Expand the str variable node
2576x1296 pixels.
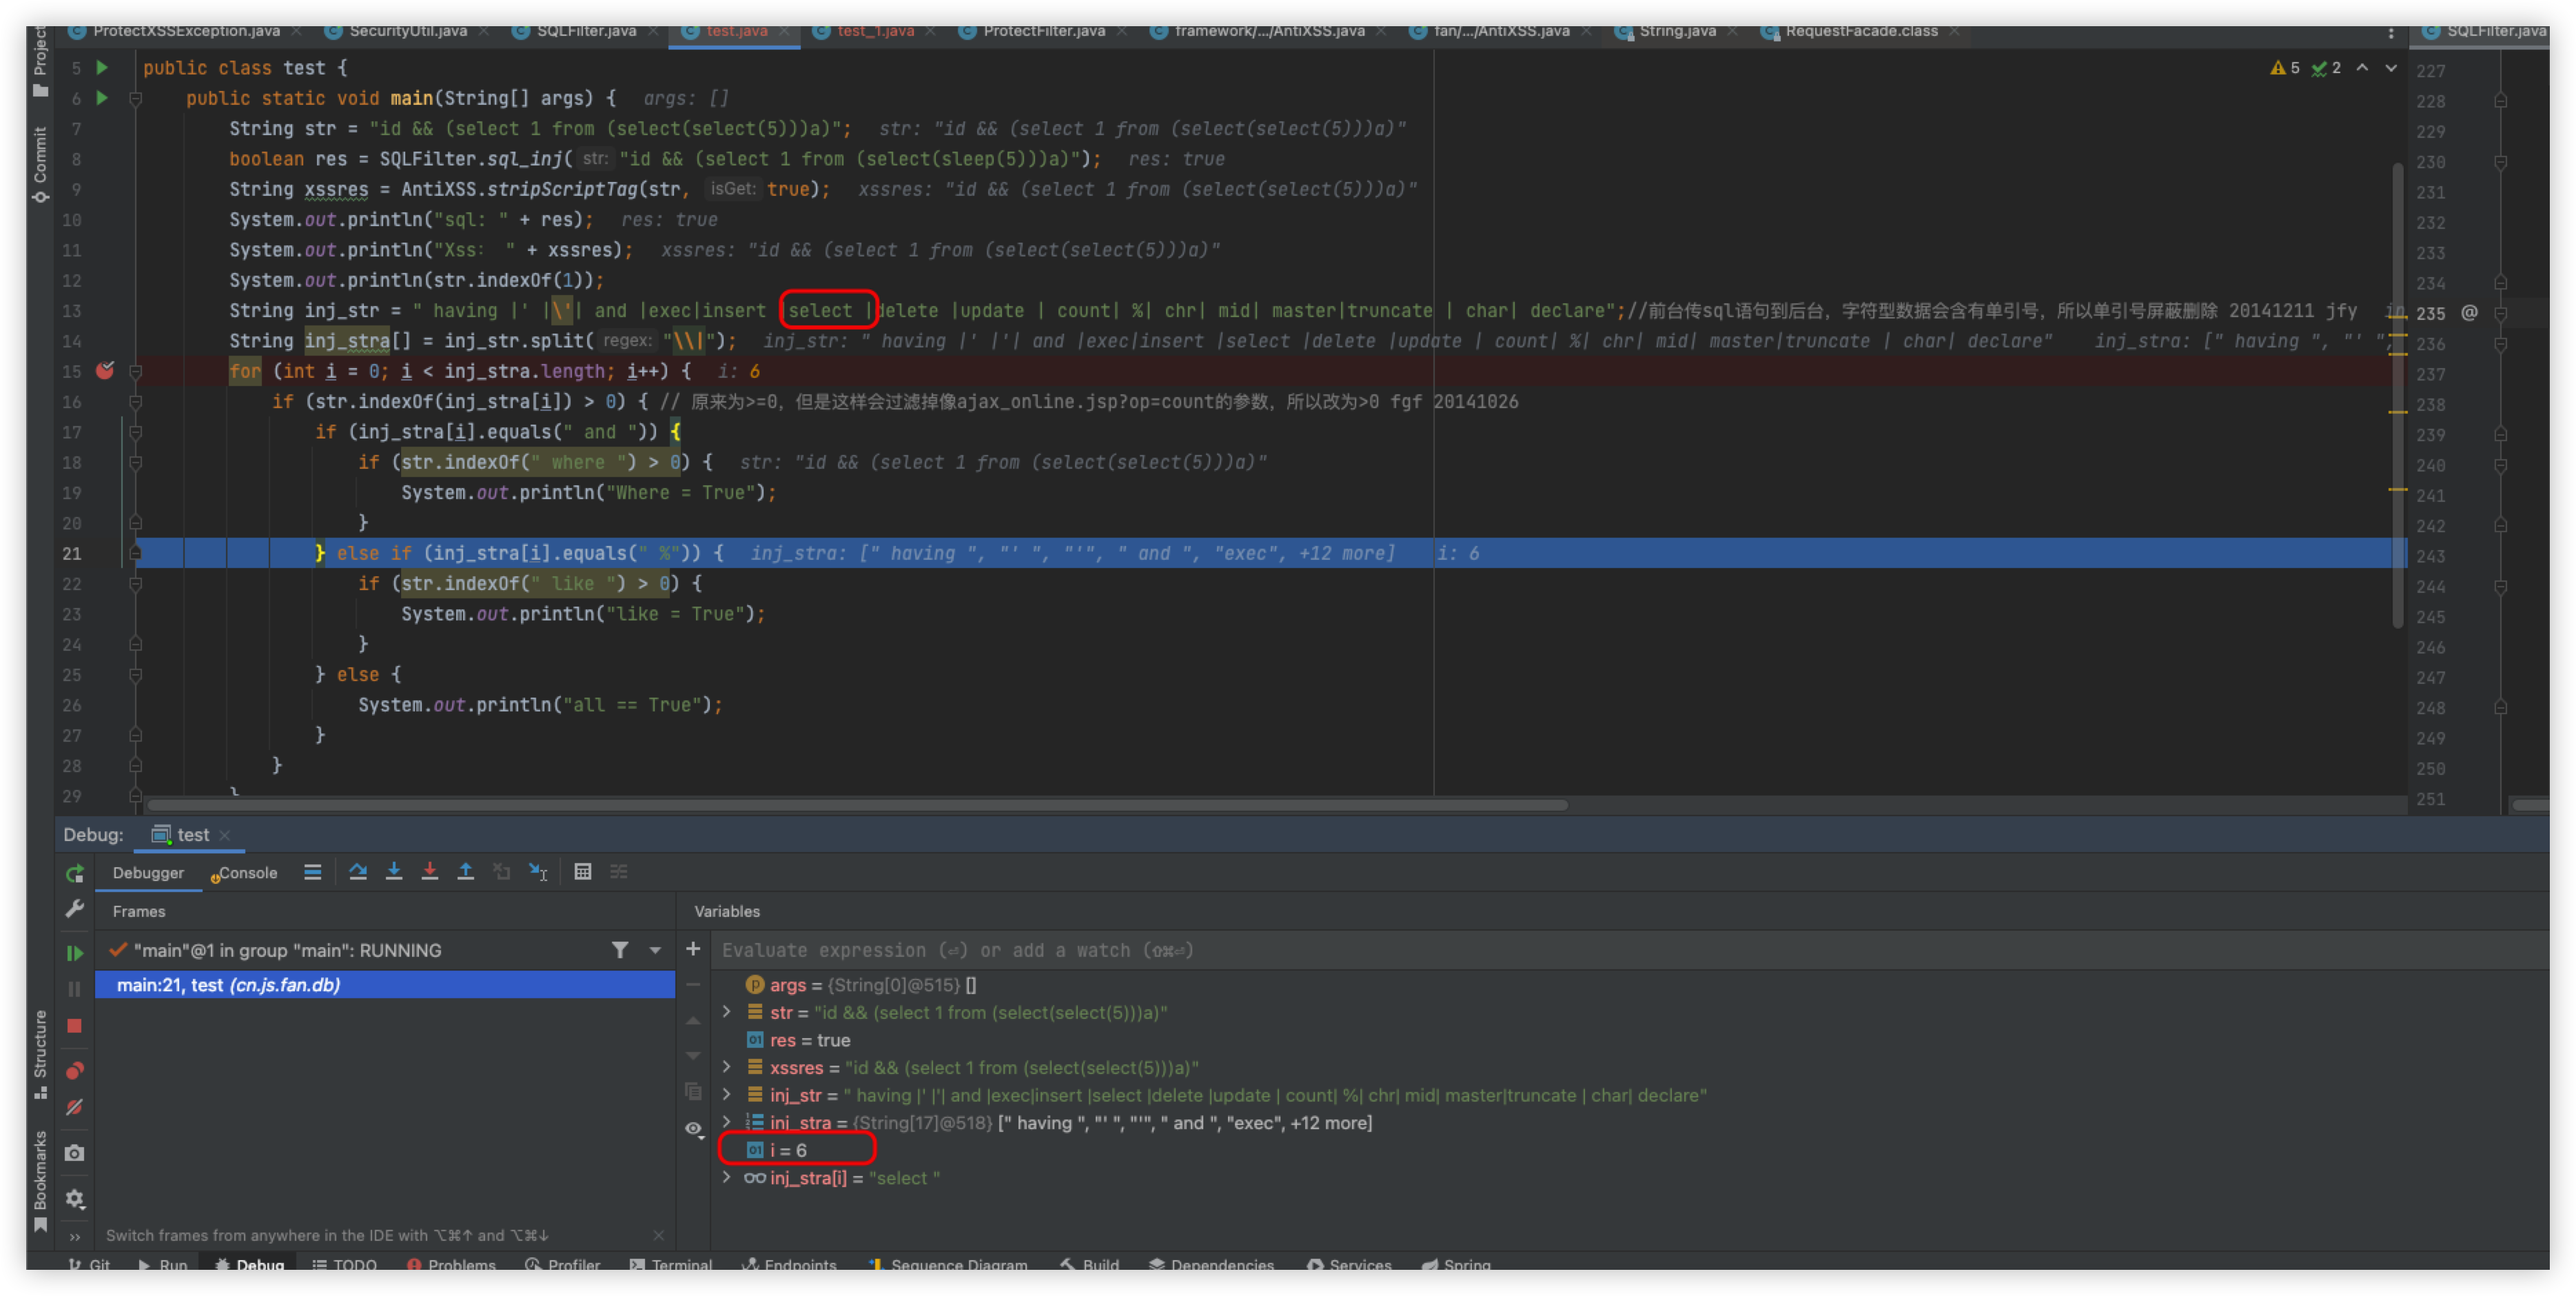(x=727, y=1012)
